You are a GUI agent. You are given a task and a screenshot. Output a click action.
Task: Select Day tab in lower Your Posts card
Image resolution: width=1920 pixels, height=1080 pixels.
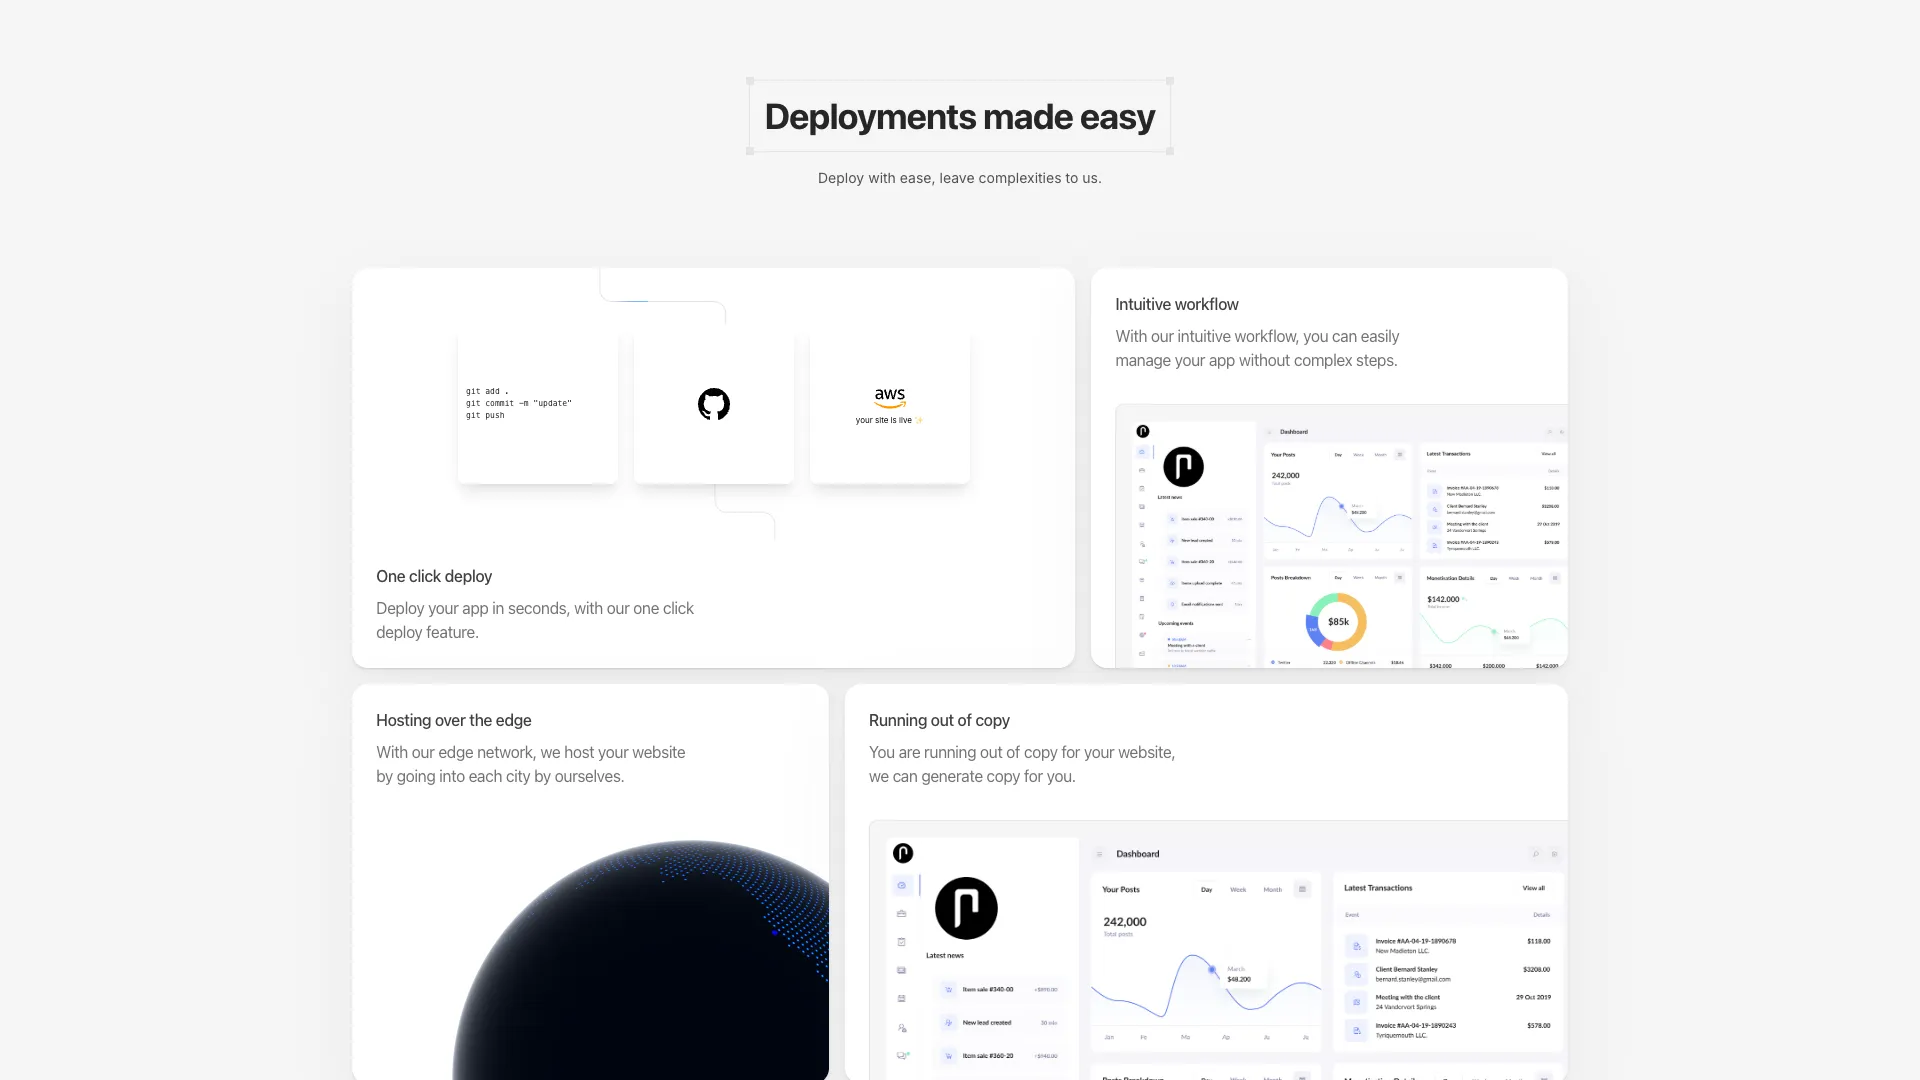click(x=1206, y=889)
